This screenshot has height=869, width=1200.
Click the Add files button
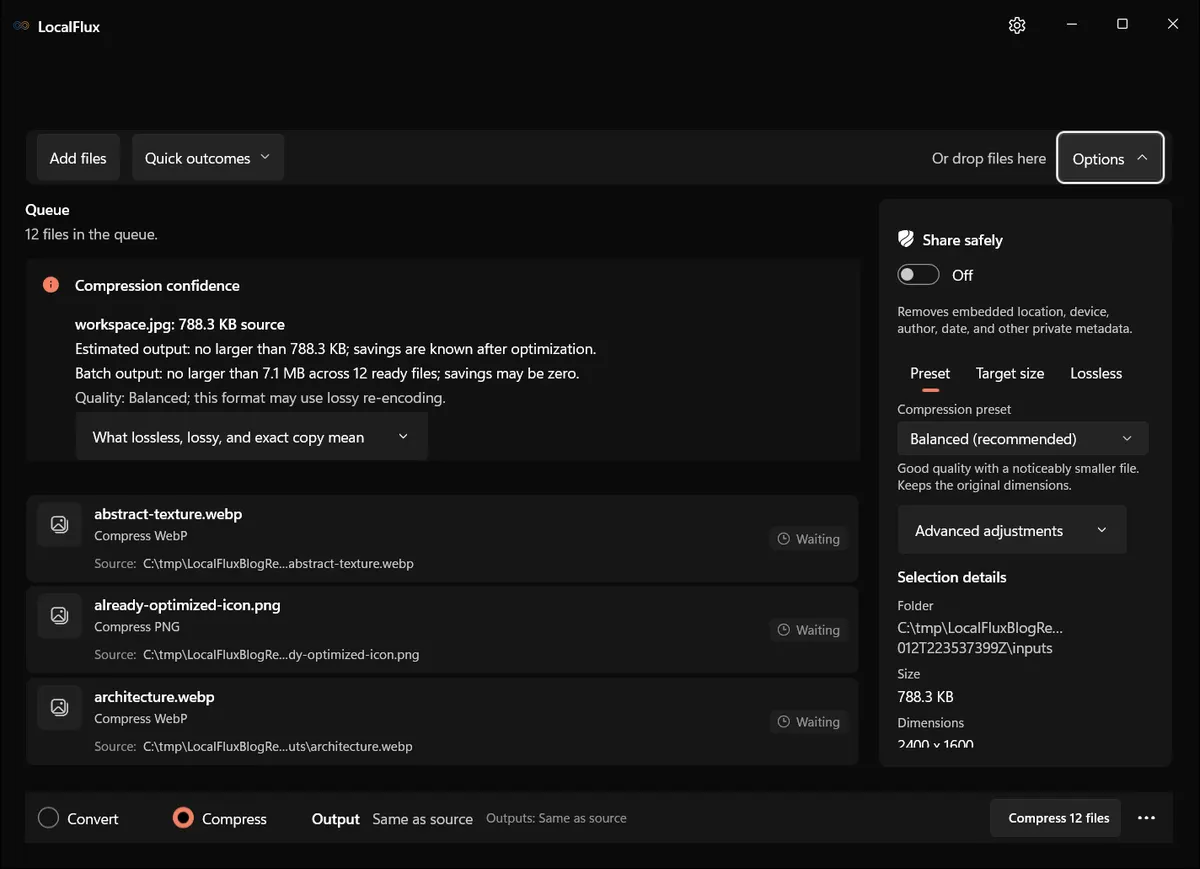click(x=78, y=158)
